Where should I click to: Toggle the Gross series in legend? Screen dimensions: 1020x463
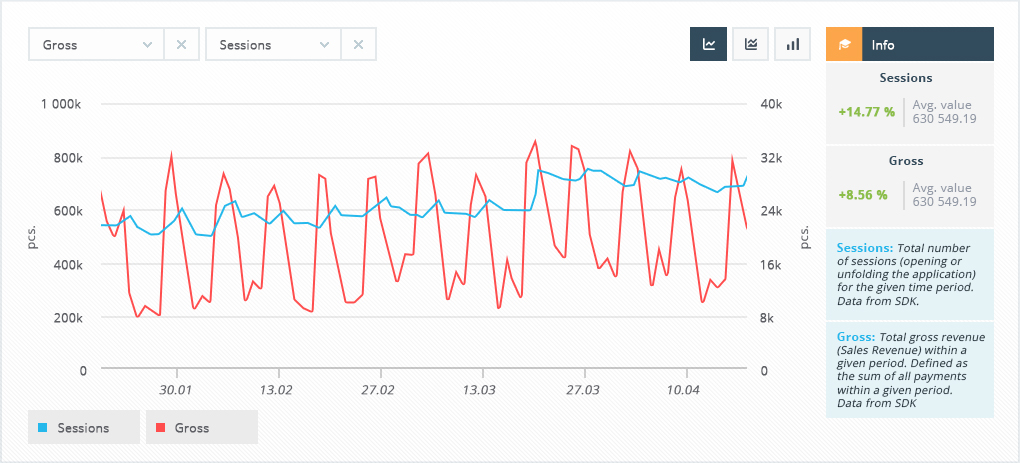[x=201, y=427]
